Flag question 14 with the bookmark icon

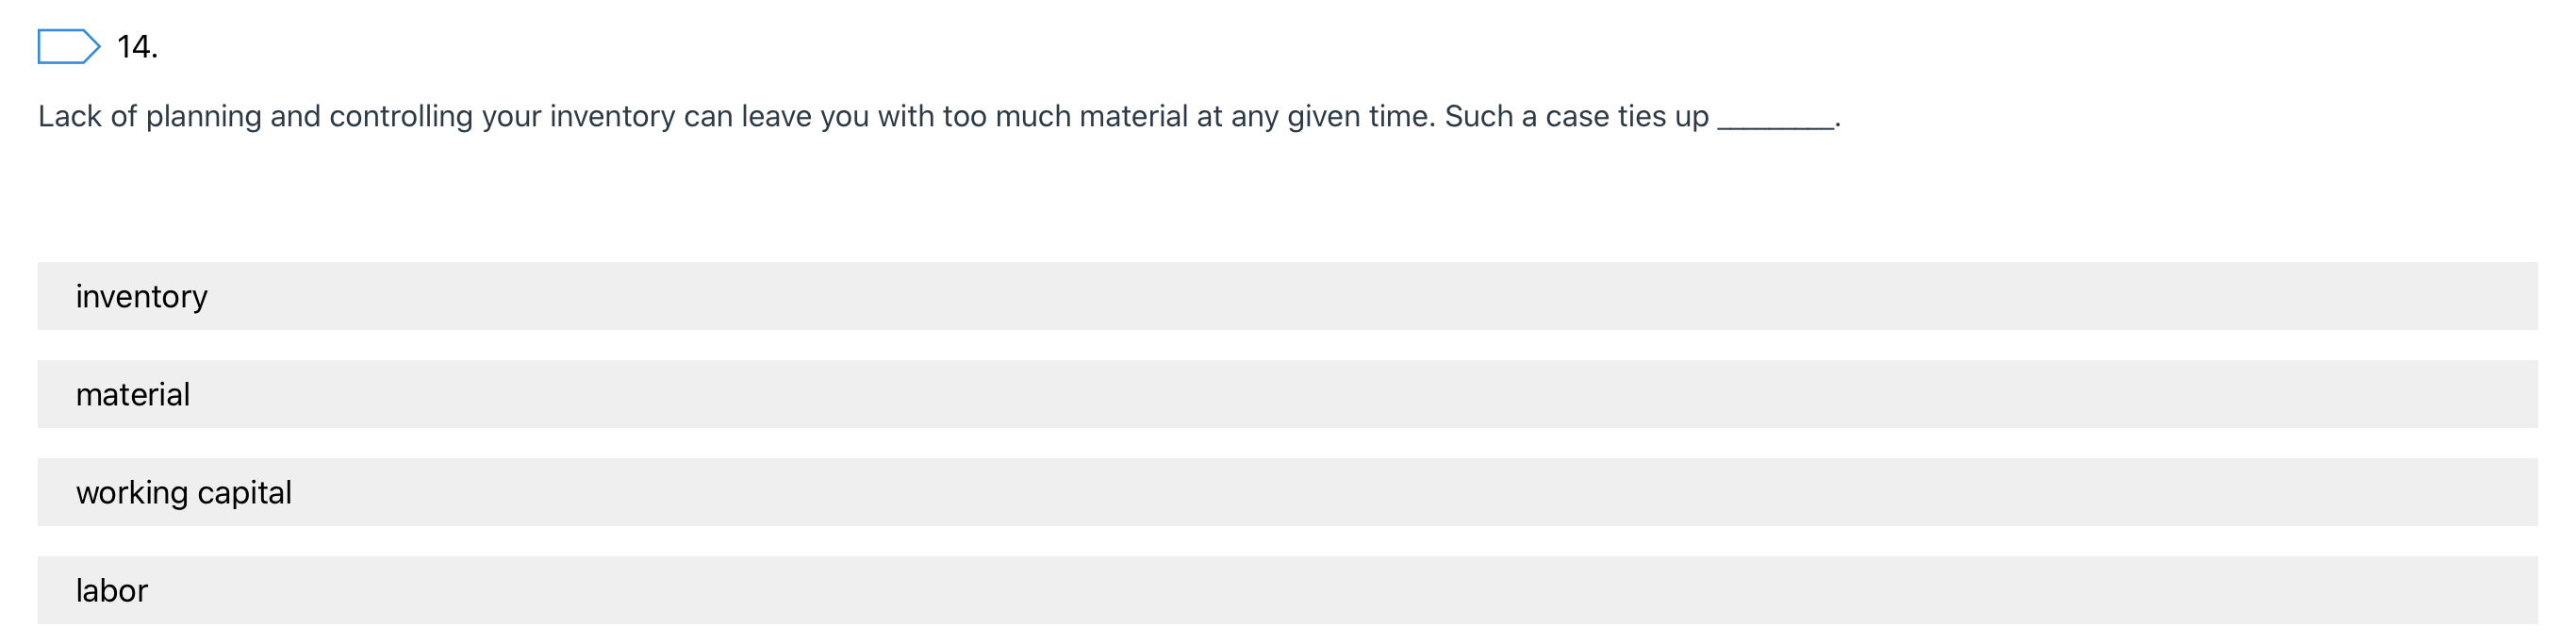[x=68, y=47]
